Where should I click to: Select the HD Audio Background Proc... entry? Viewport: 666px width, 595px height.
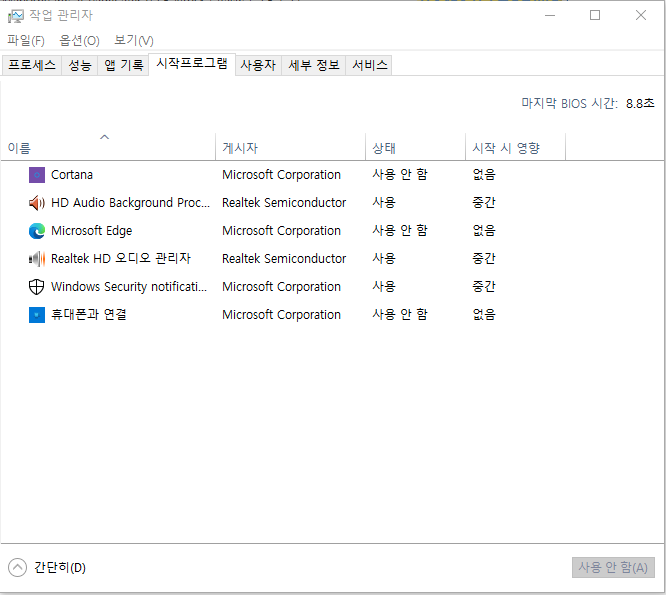(x=130, y=203)
